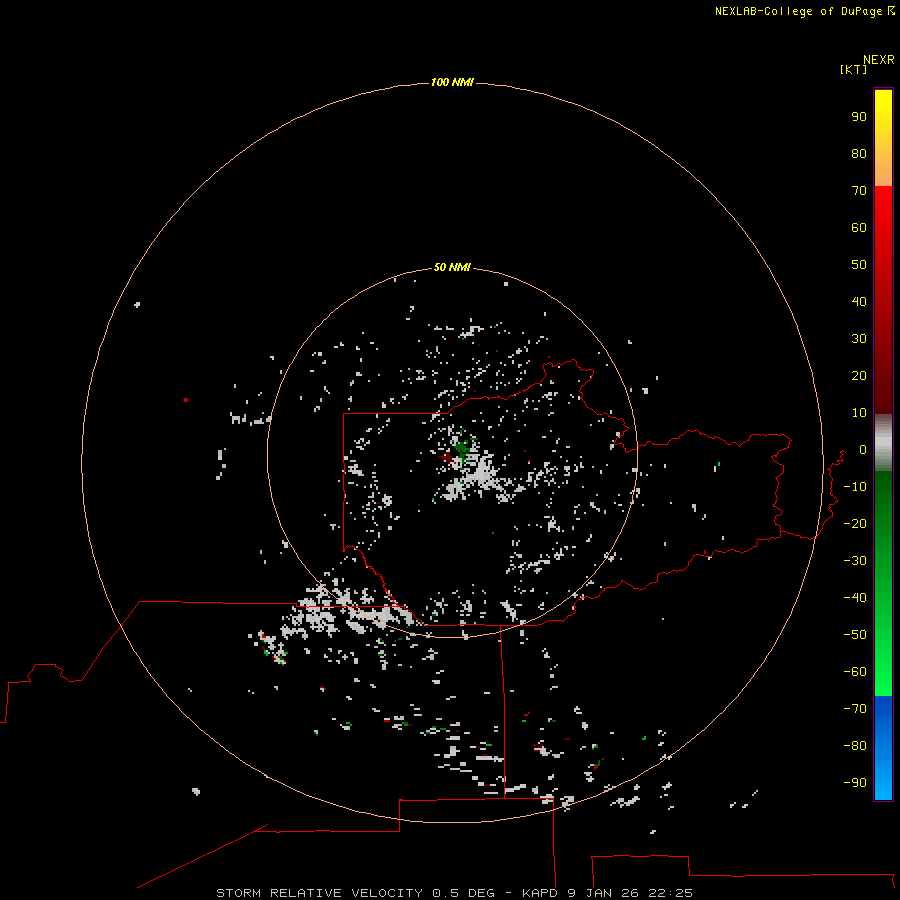
Task: Click the 90 value on velocity scale
Action: [x=859, y=117]
